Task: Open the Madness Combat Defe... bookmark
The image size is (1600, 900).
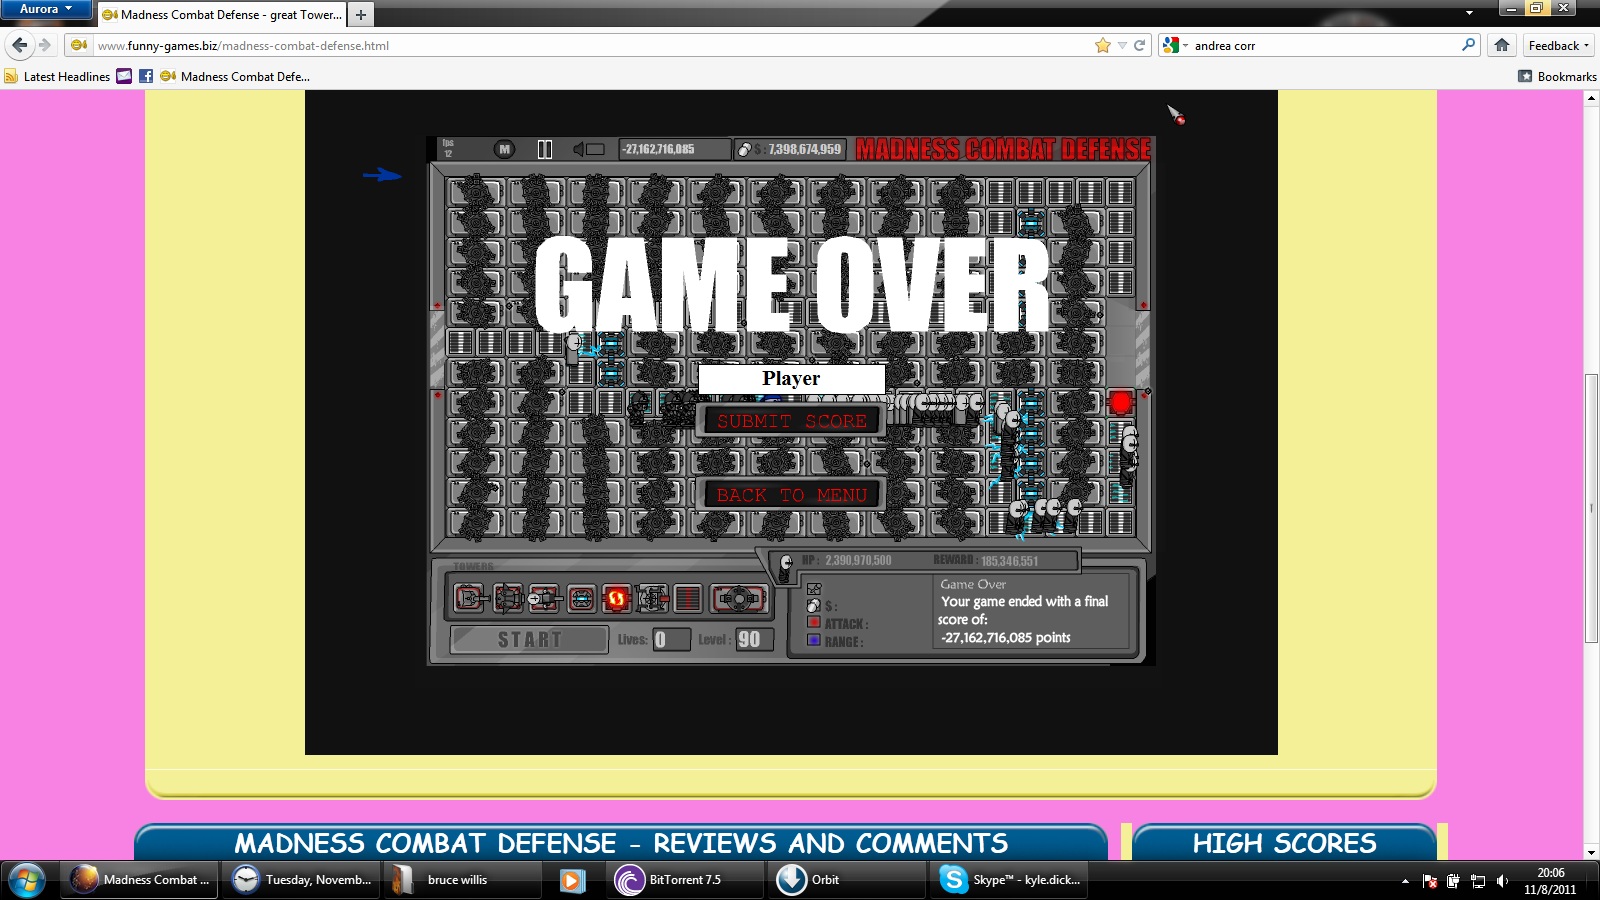Action: (235, 76)
